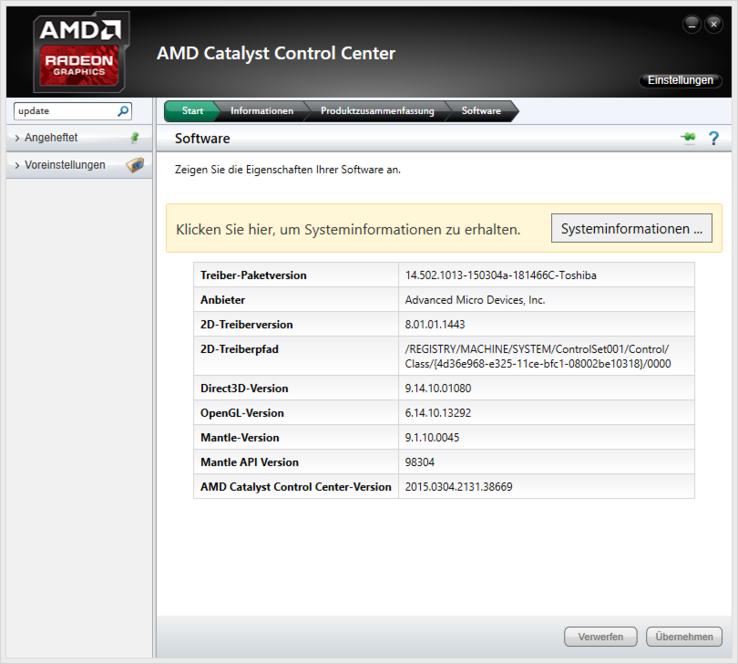Select the value 9.14.10.01080
Screen dimensions: 738x664
point(438,388)
